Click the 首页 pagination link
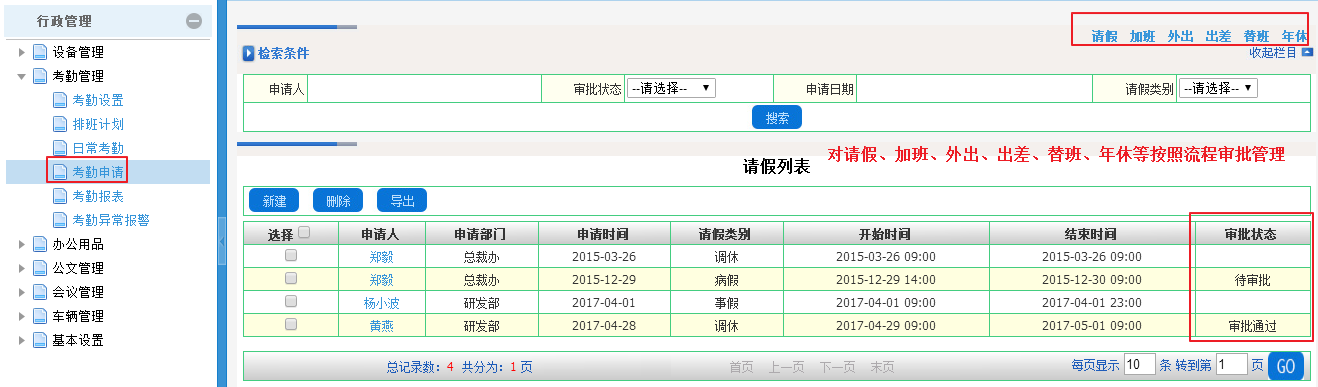This screenshot has height=387, width=1318. click(x=742, y=367)
